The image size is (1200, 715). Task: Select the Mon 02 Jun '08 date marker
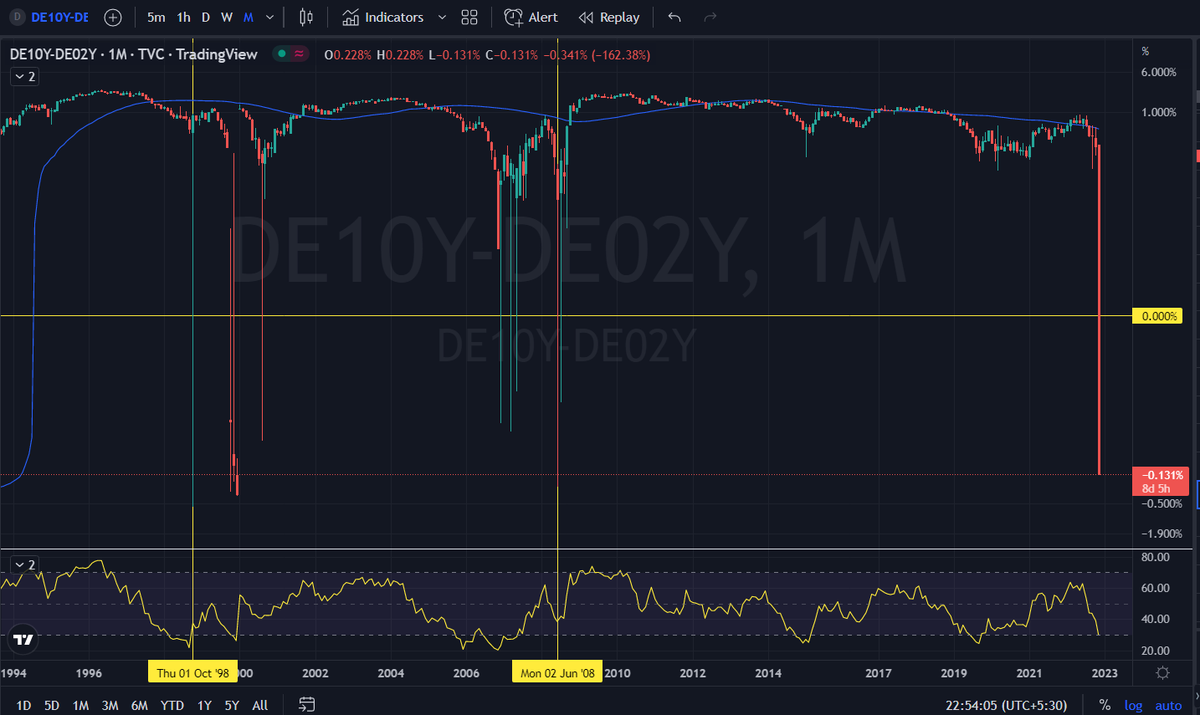click(x=558, y=673)
